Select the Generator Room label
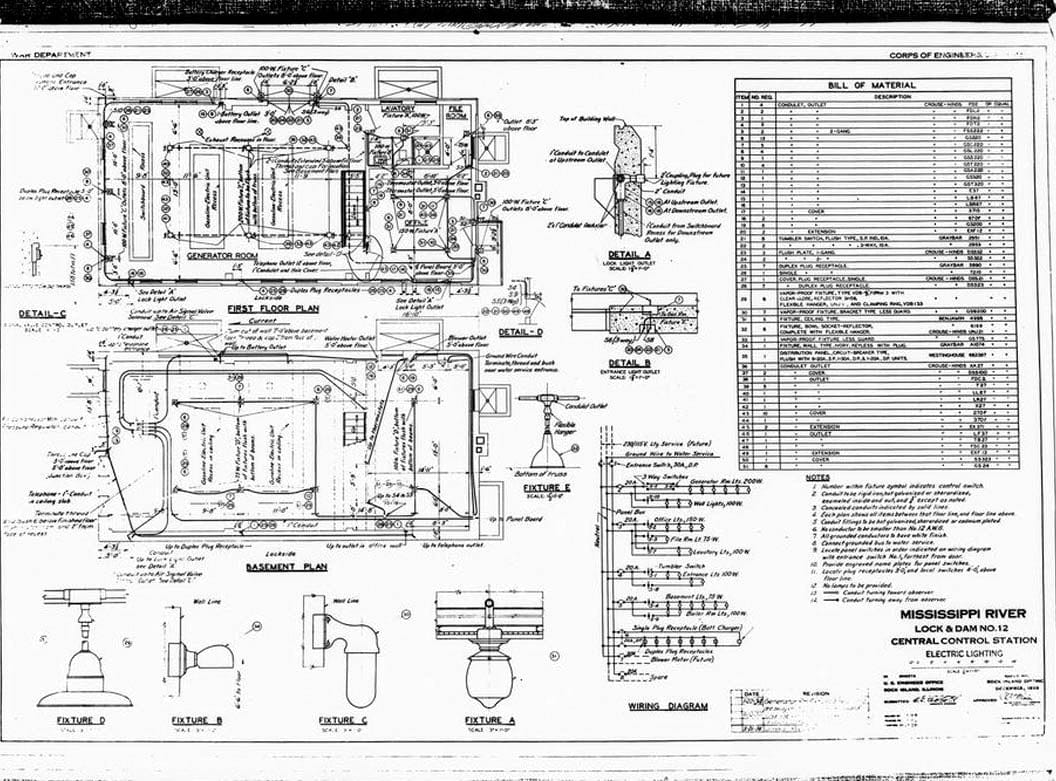This screenshot has width=1056, height=781. [223, 256]
